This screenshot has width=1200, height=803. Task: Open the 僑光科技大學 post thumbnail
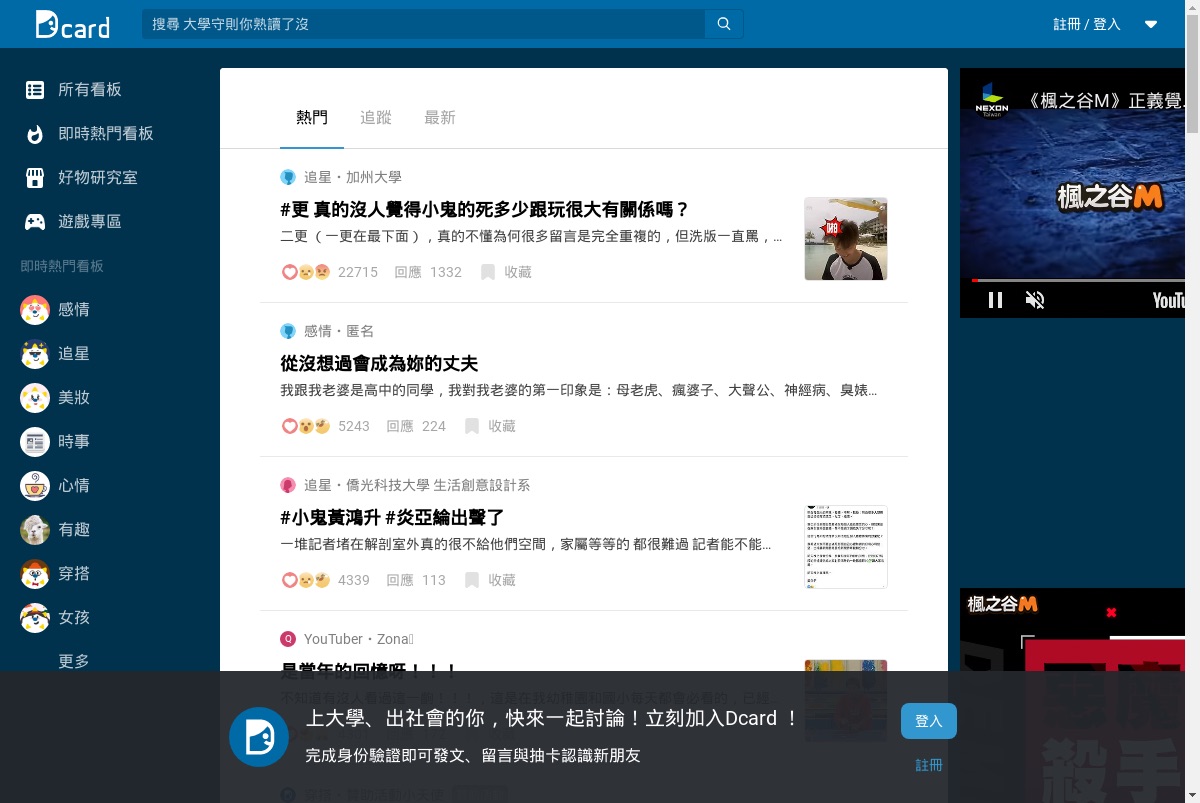pyautogui.click(x=846, y=547)
